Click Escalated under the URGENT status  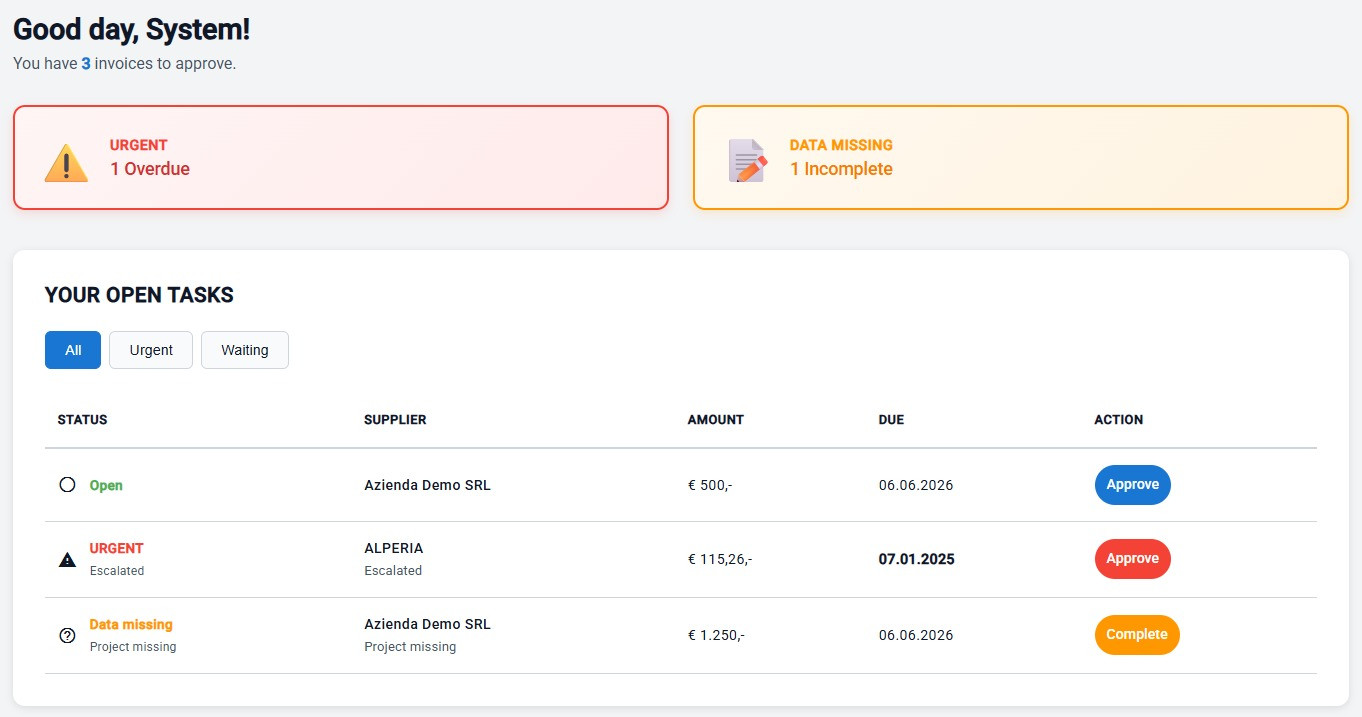117,571
